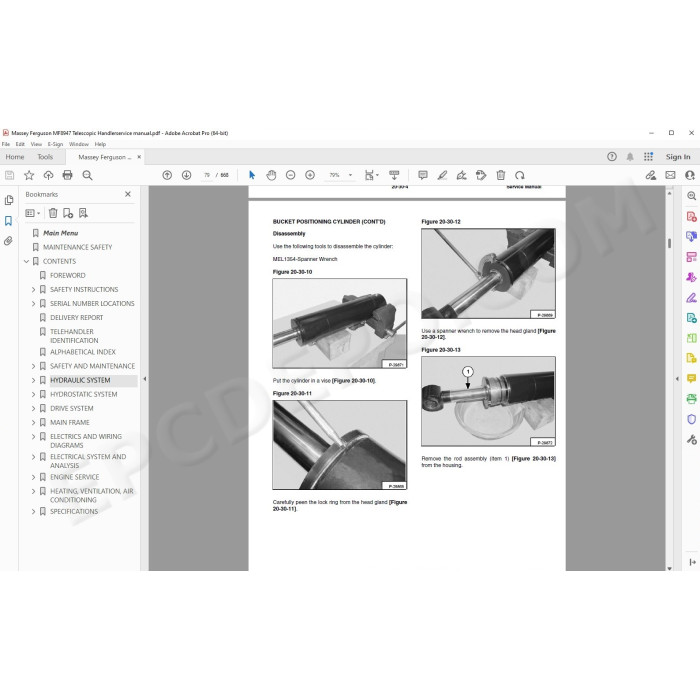The height and width of the screenshot is (700, 700).
Task: Open the E-Sign menu
Action: 55,144
